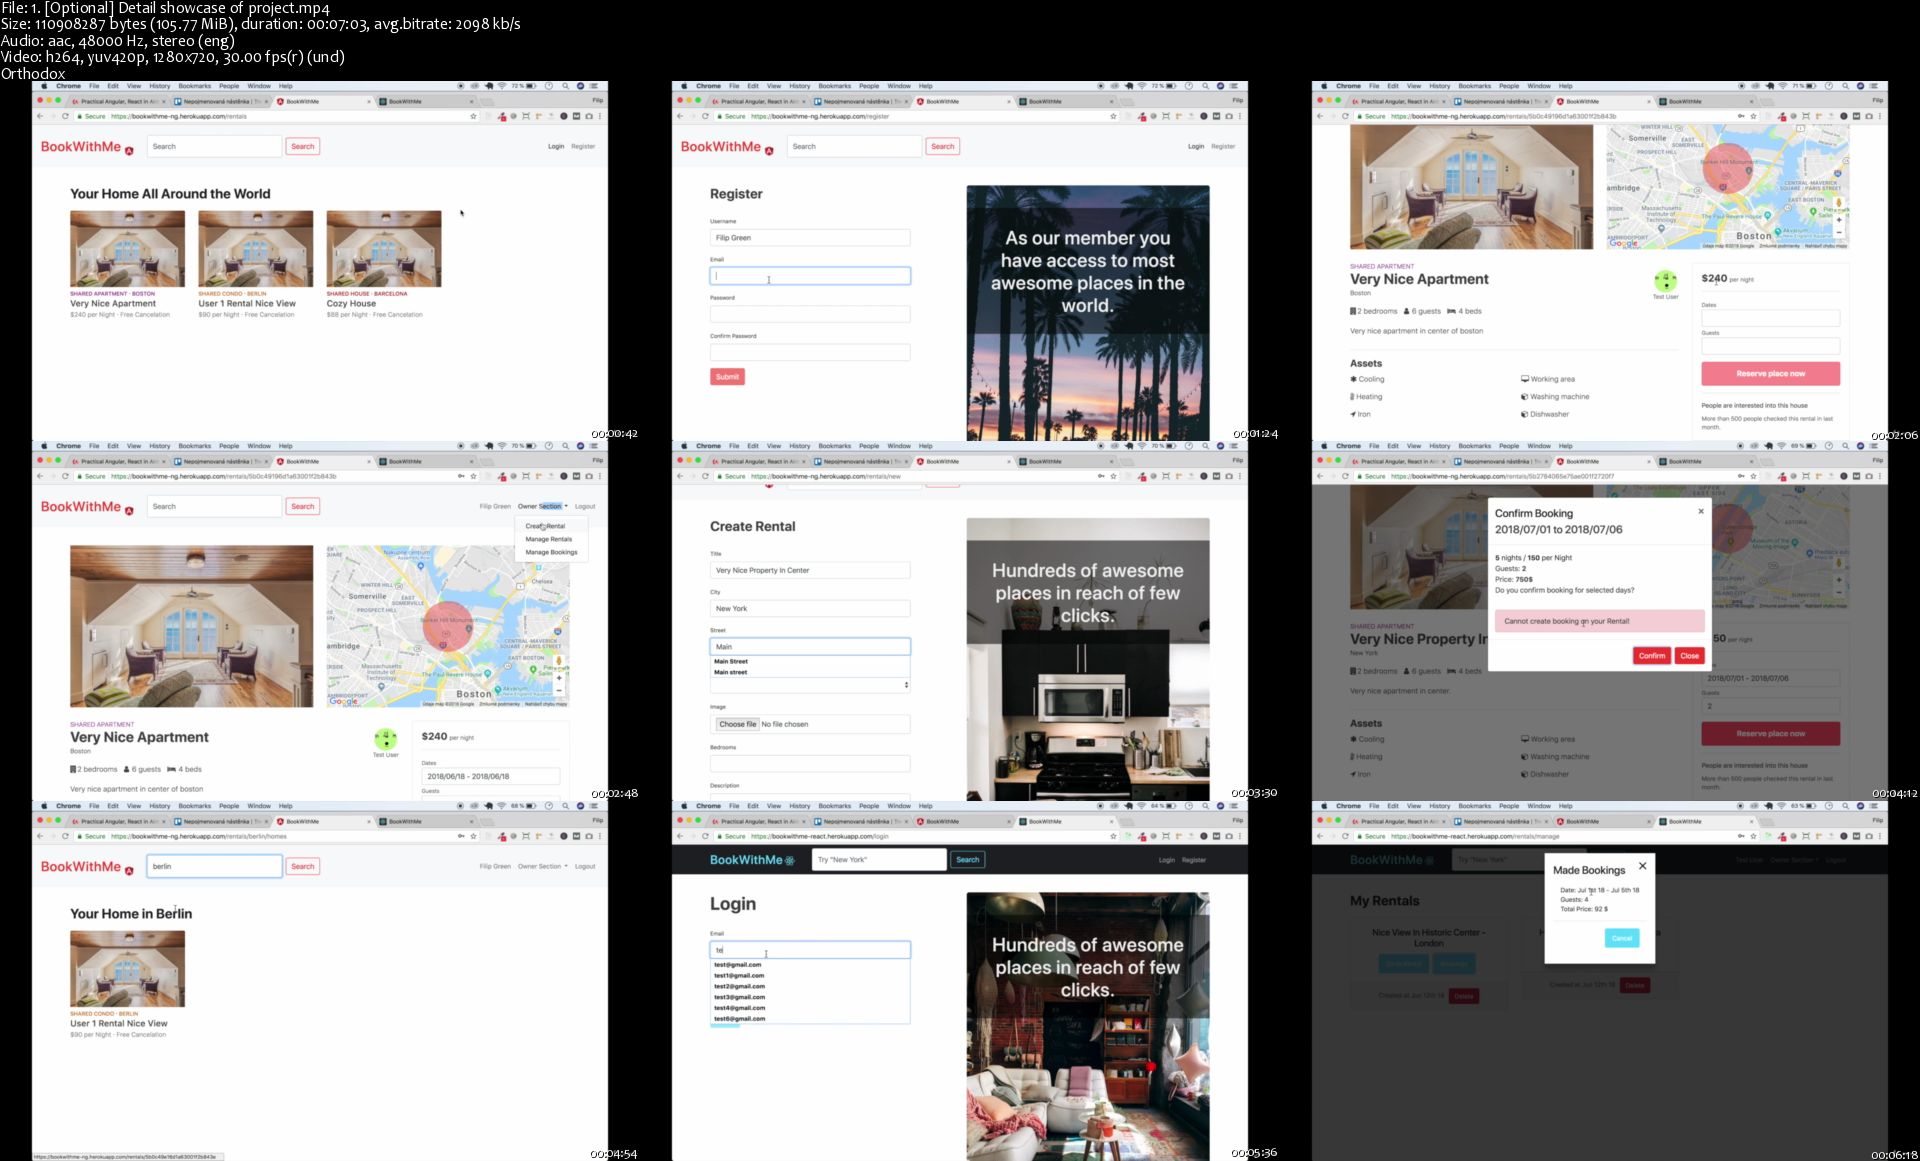
Task: Click Confirm in the Confirm Booking dialog
Action: tap(1651, 656)
